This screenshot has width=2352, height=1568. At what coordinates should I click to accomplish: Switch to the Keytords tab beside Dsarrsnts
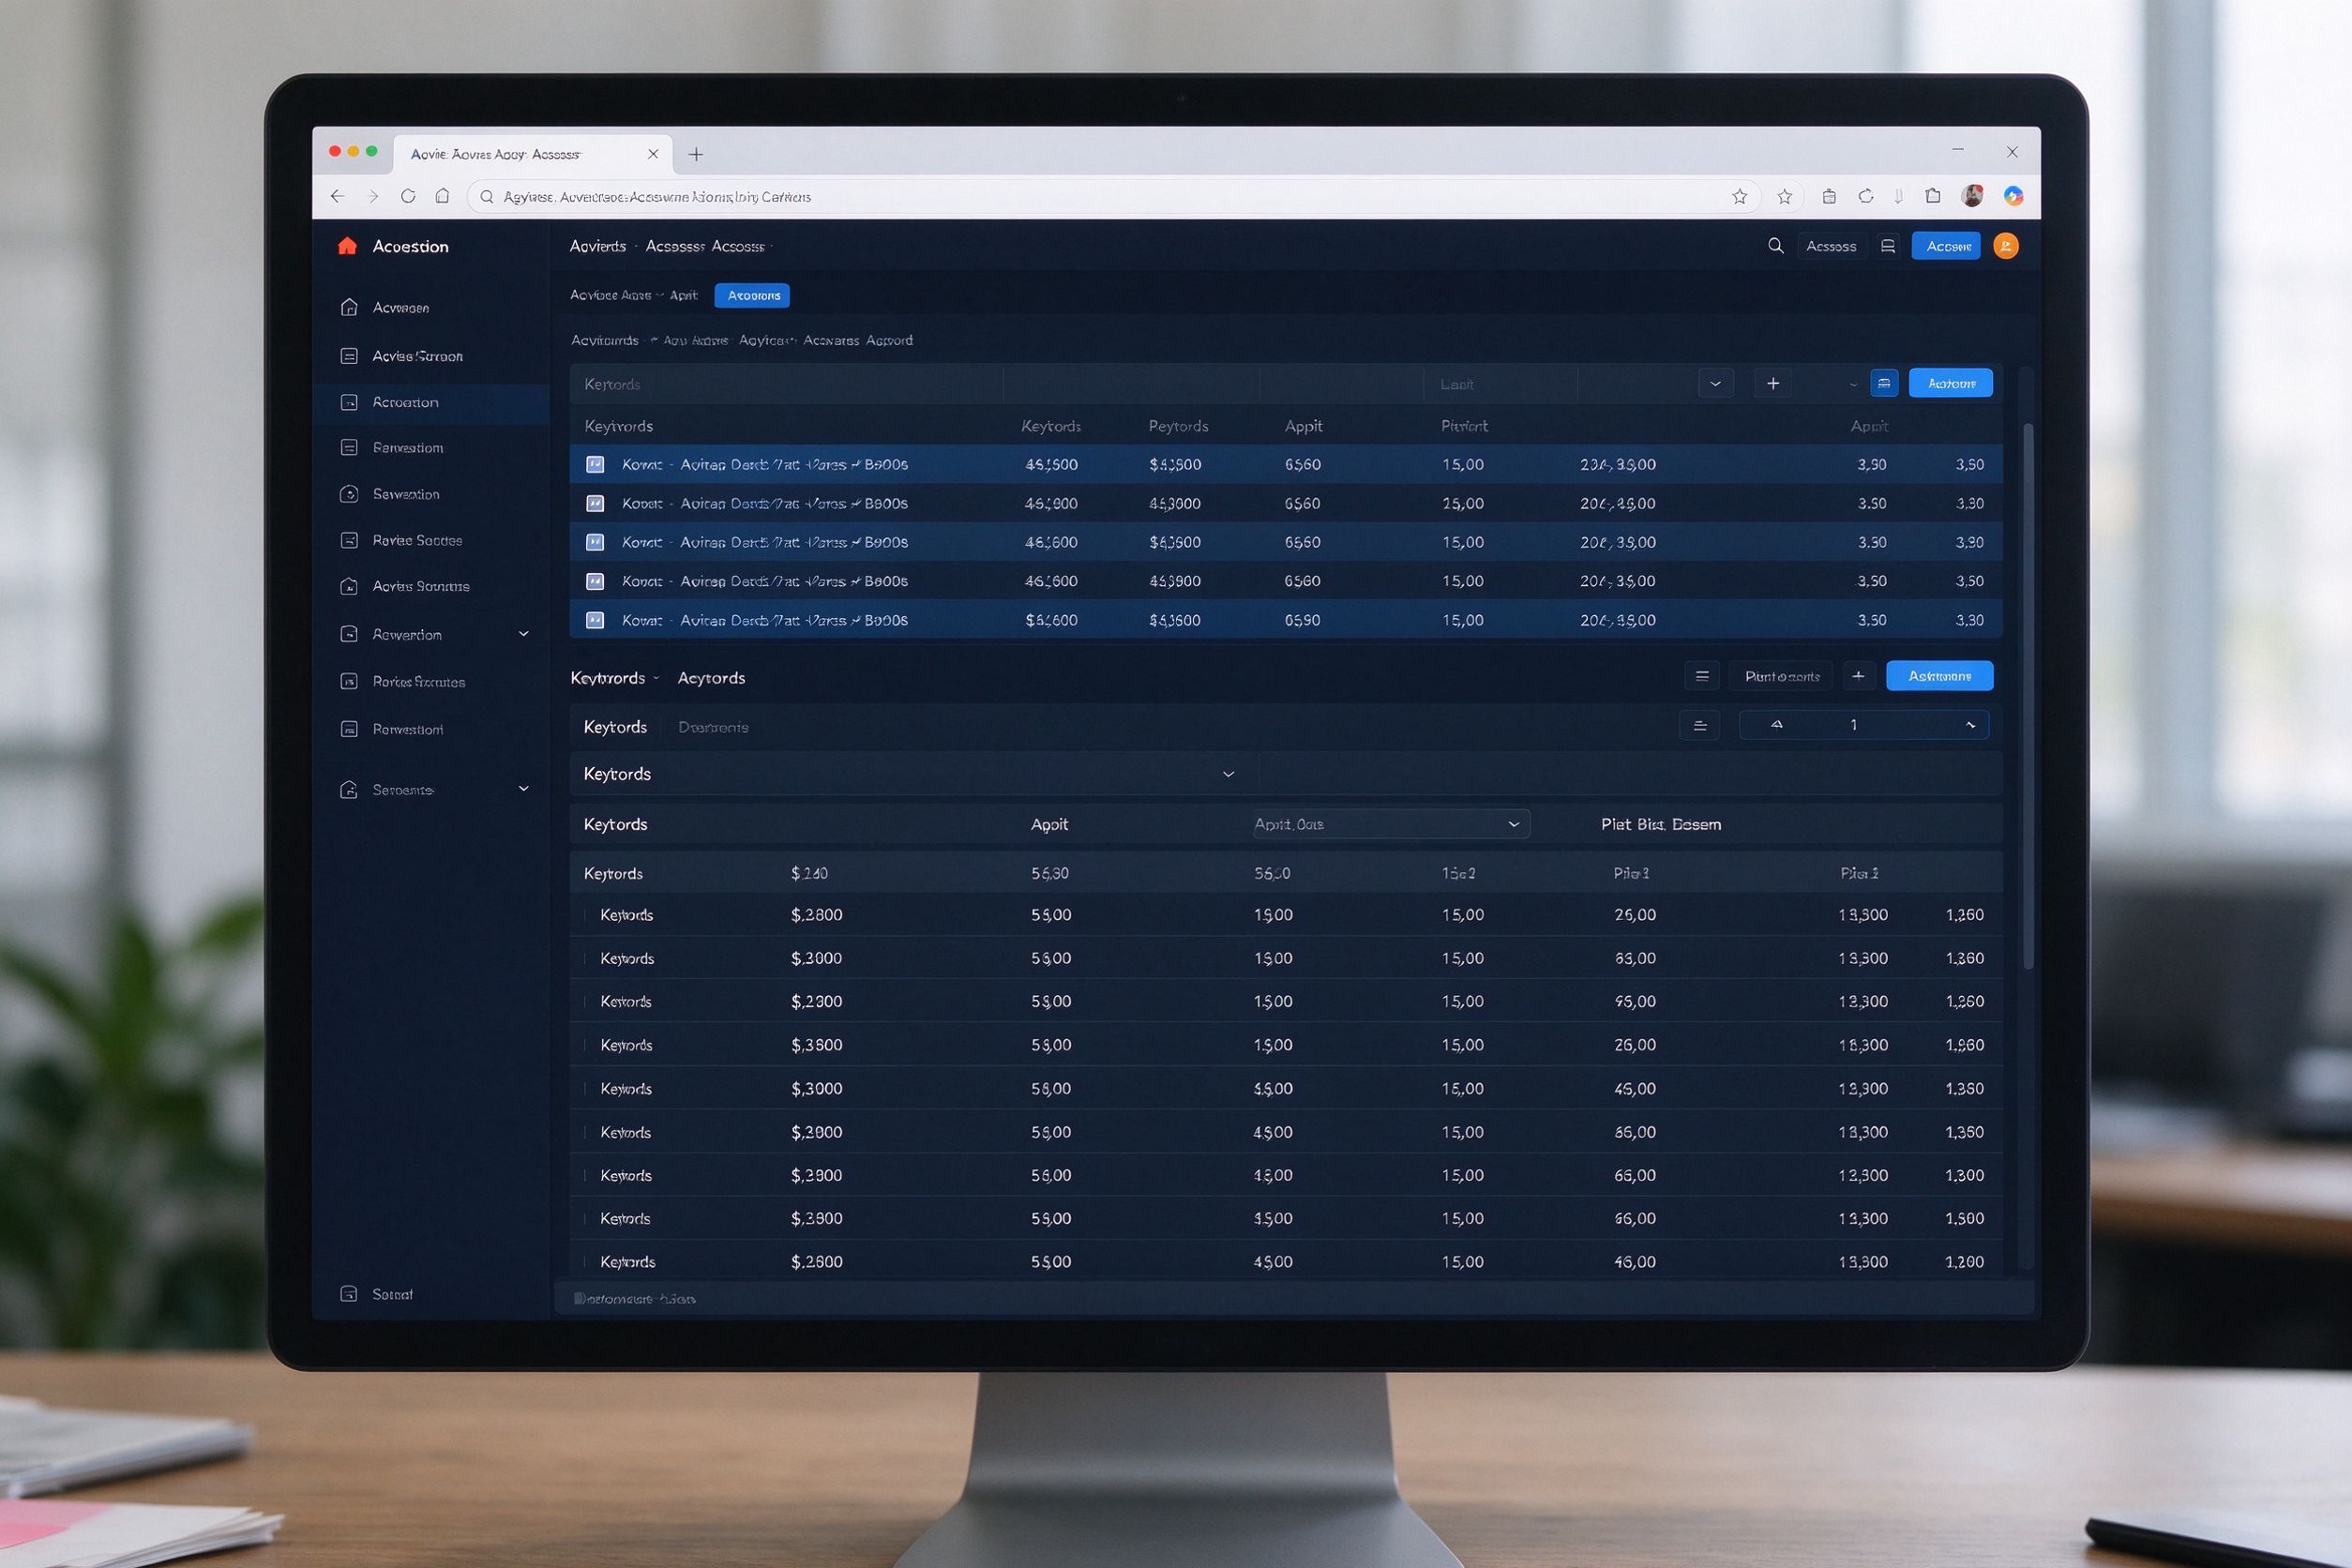(615, 727)
